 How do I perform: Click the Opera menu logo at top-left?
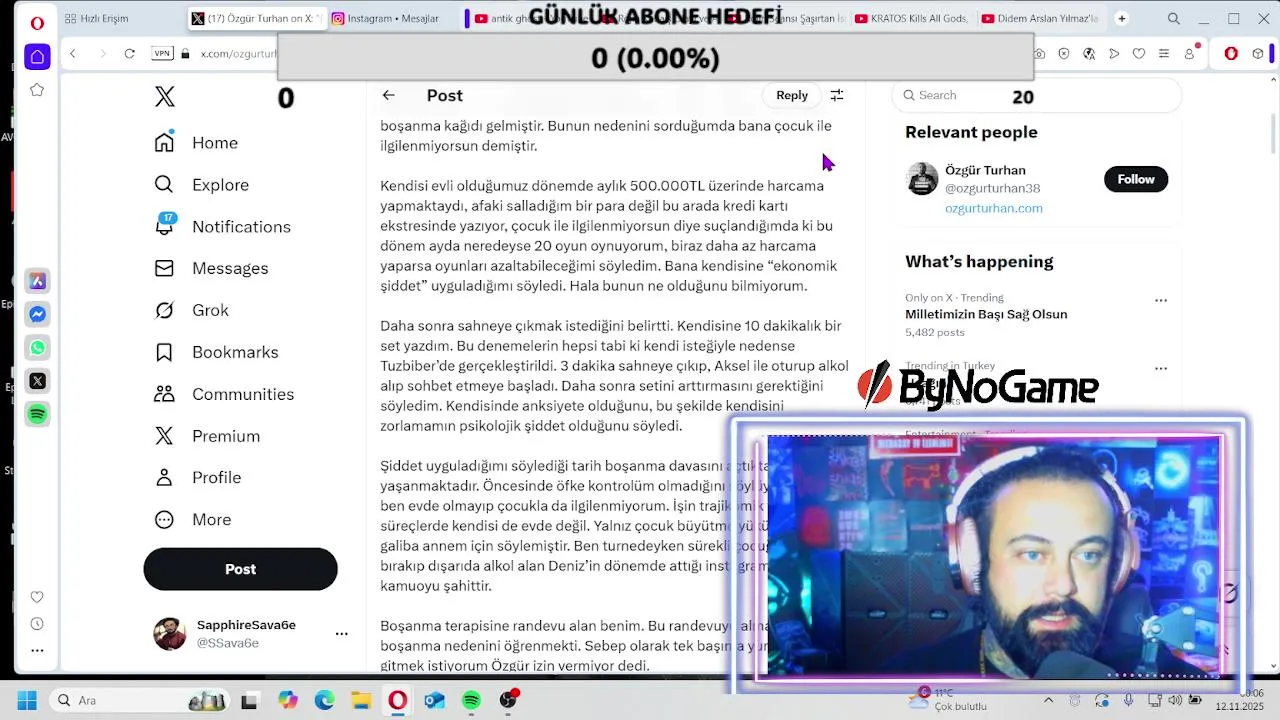pyautogui.click(x=37, y=21)
